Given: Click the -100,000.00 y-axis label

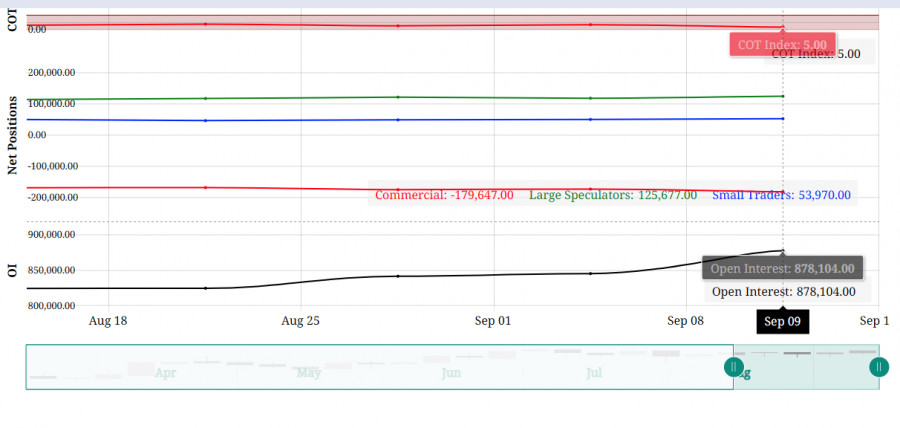Looking at the screenshot, I should click(x=52, y=166).
